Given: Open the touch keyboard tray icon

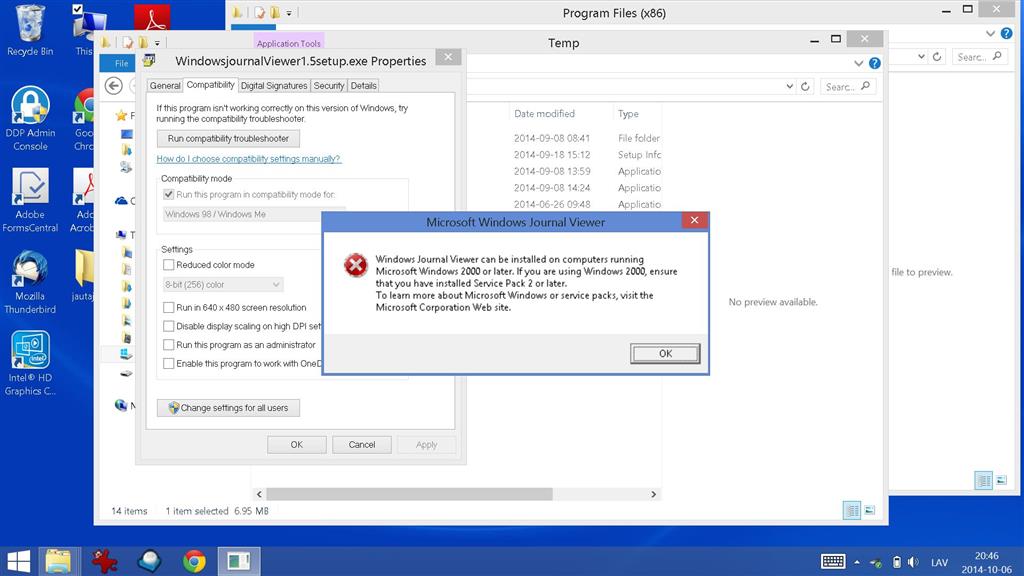Looking at the screenshot, I should (833, 562).
